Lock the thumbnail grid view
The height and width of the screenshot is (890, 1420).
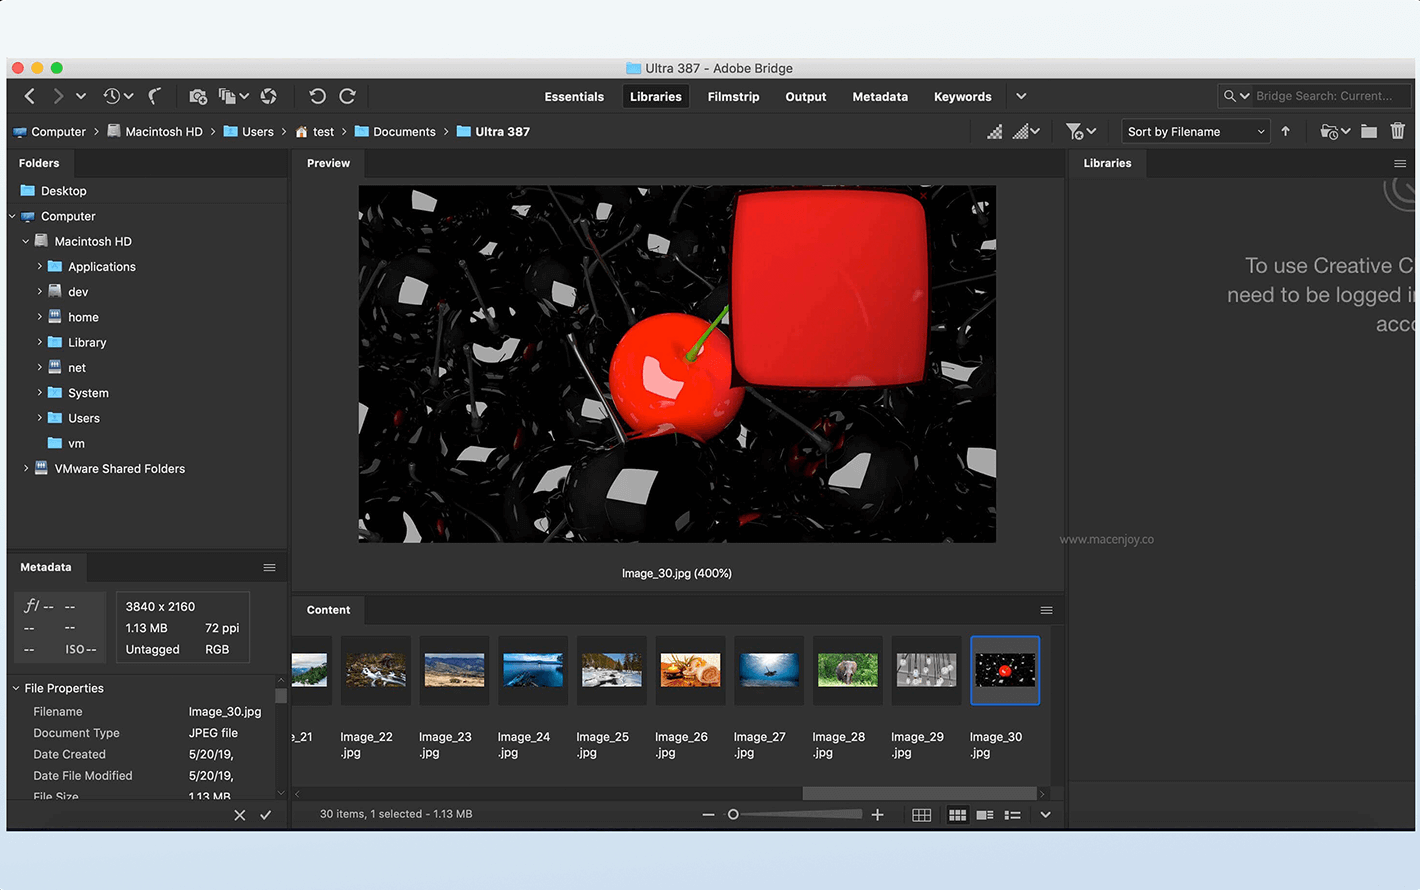pos(922,815)
